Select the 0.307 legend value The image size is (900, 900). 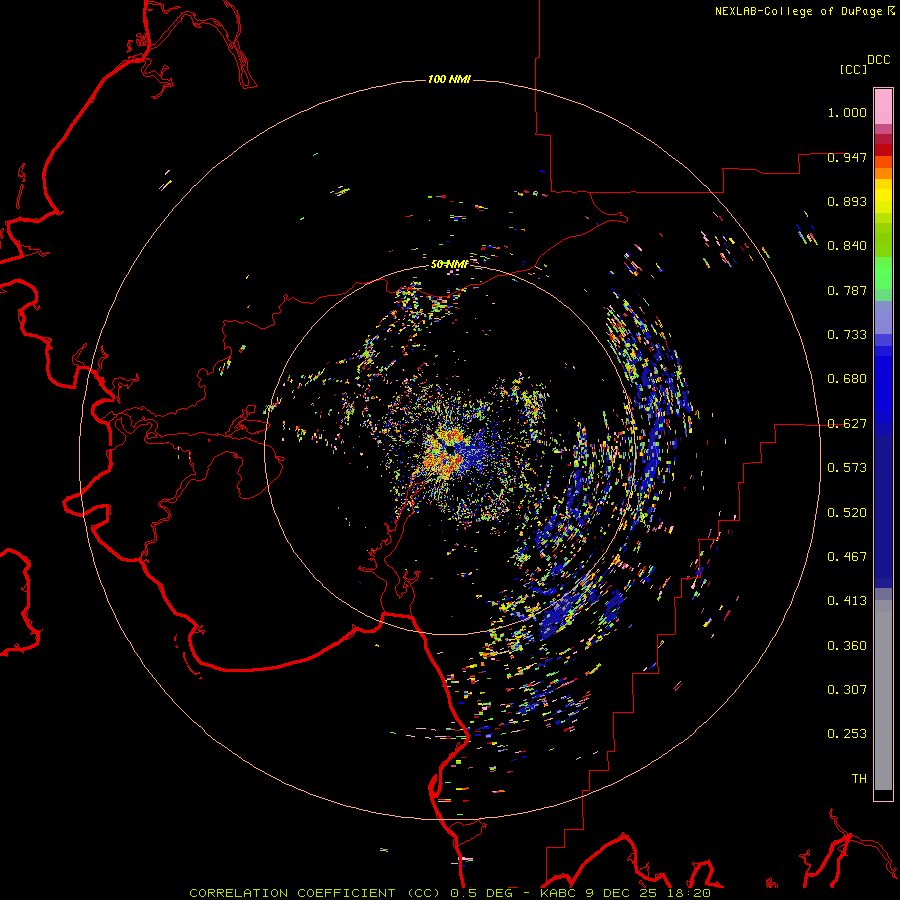(847, 690)
